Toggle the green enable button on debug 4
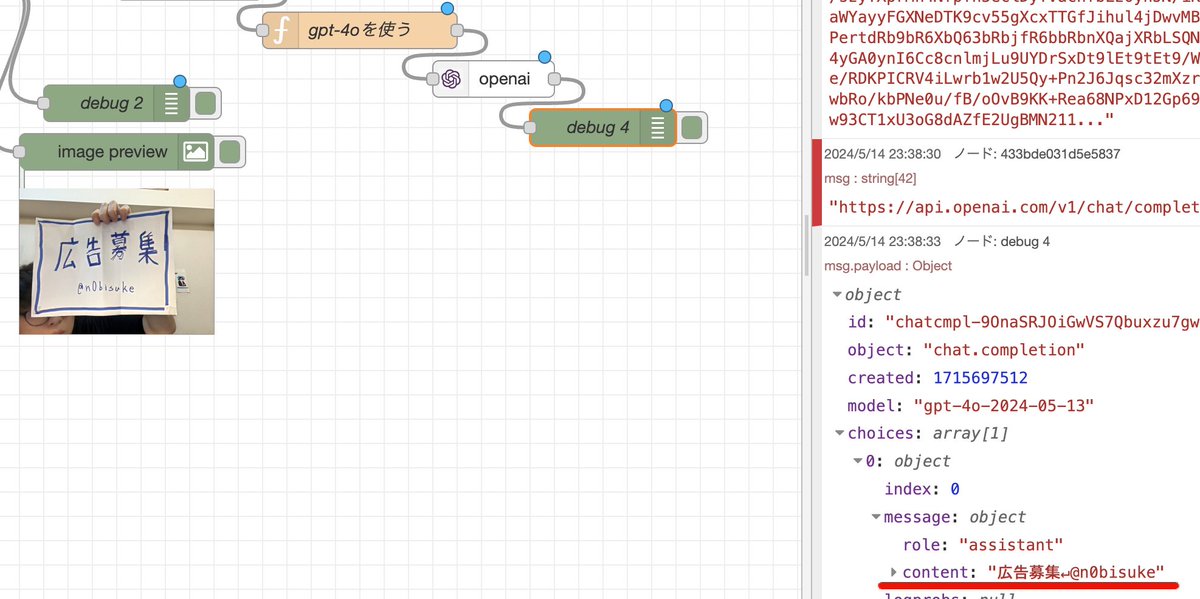 click(691, 127)
